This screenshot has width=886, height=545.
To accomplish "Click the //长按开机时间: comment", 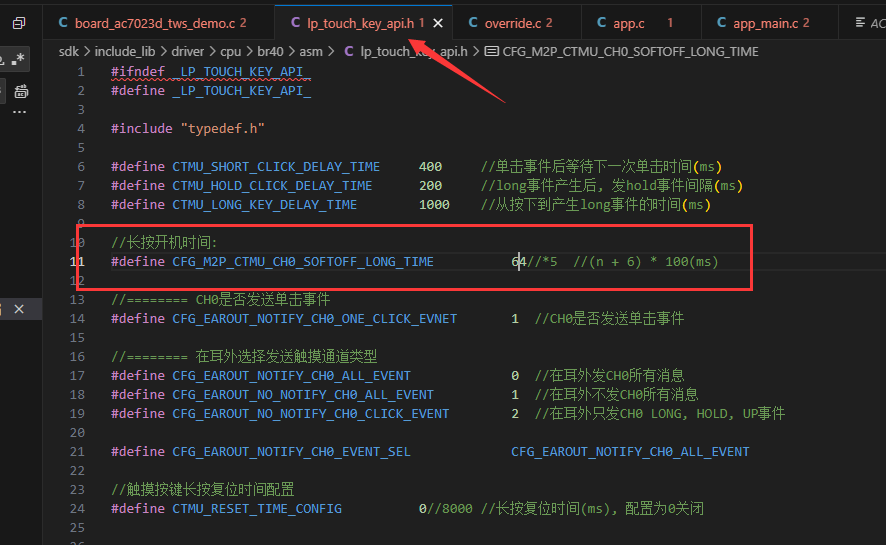I will pyautogui.click(x=164, y=242).
